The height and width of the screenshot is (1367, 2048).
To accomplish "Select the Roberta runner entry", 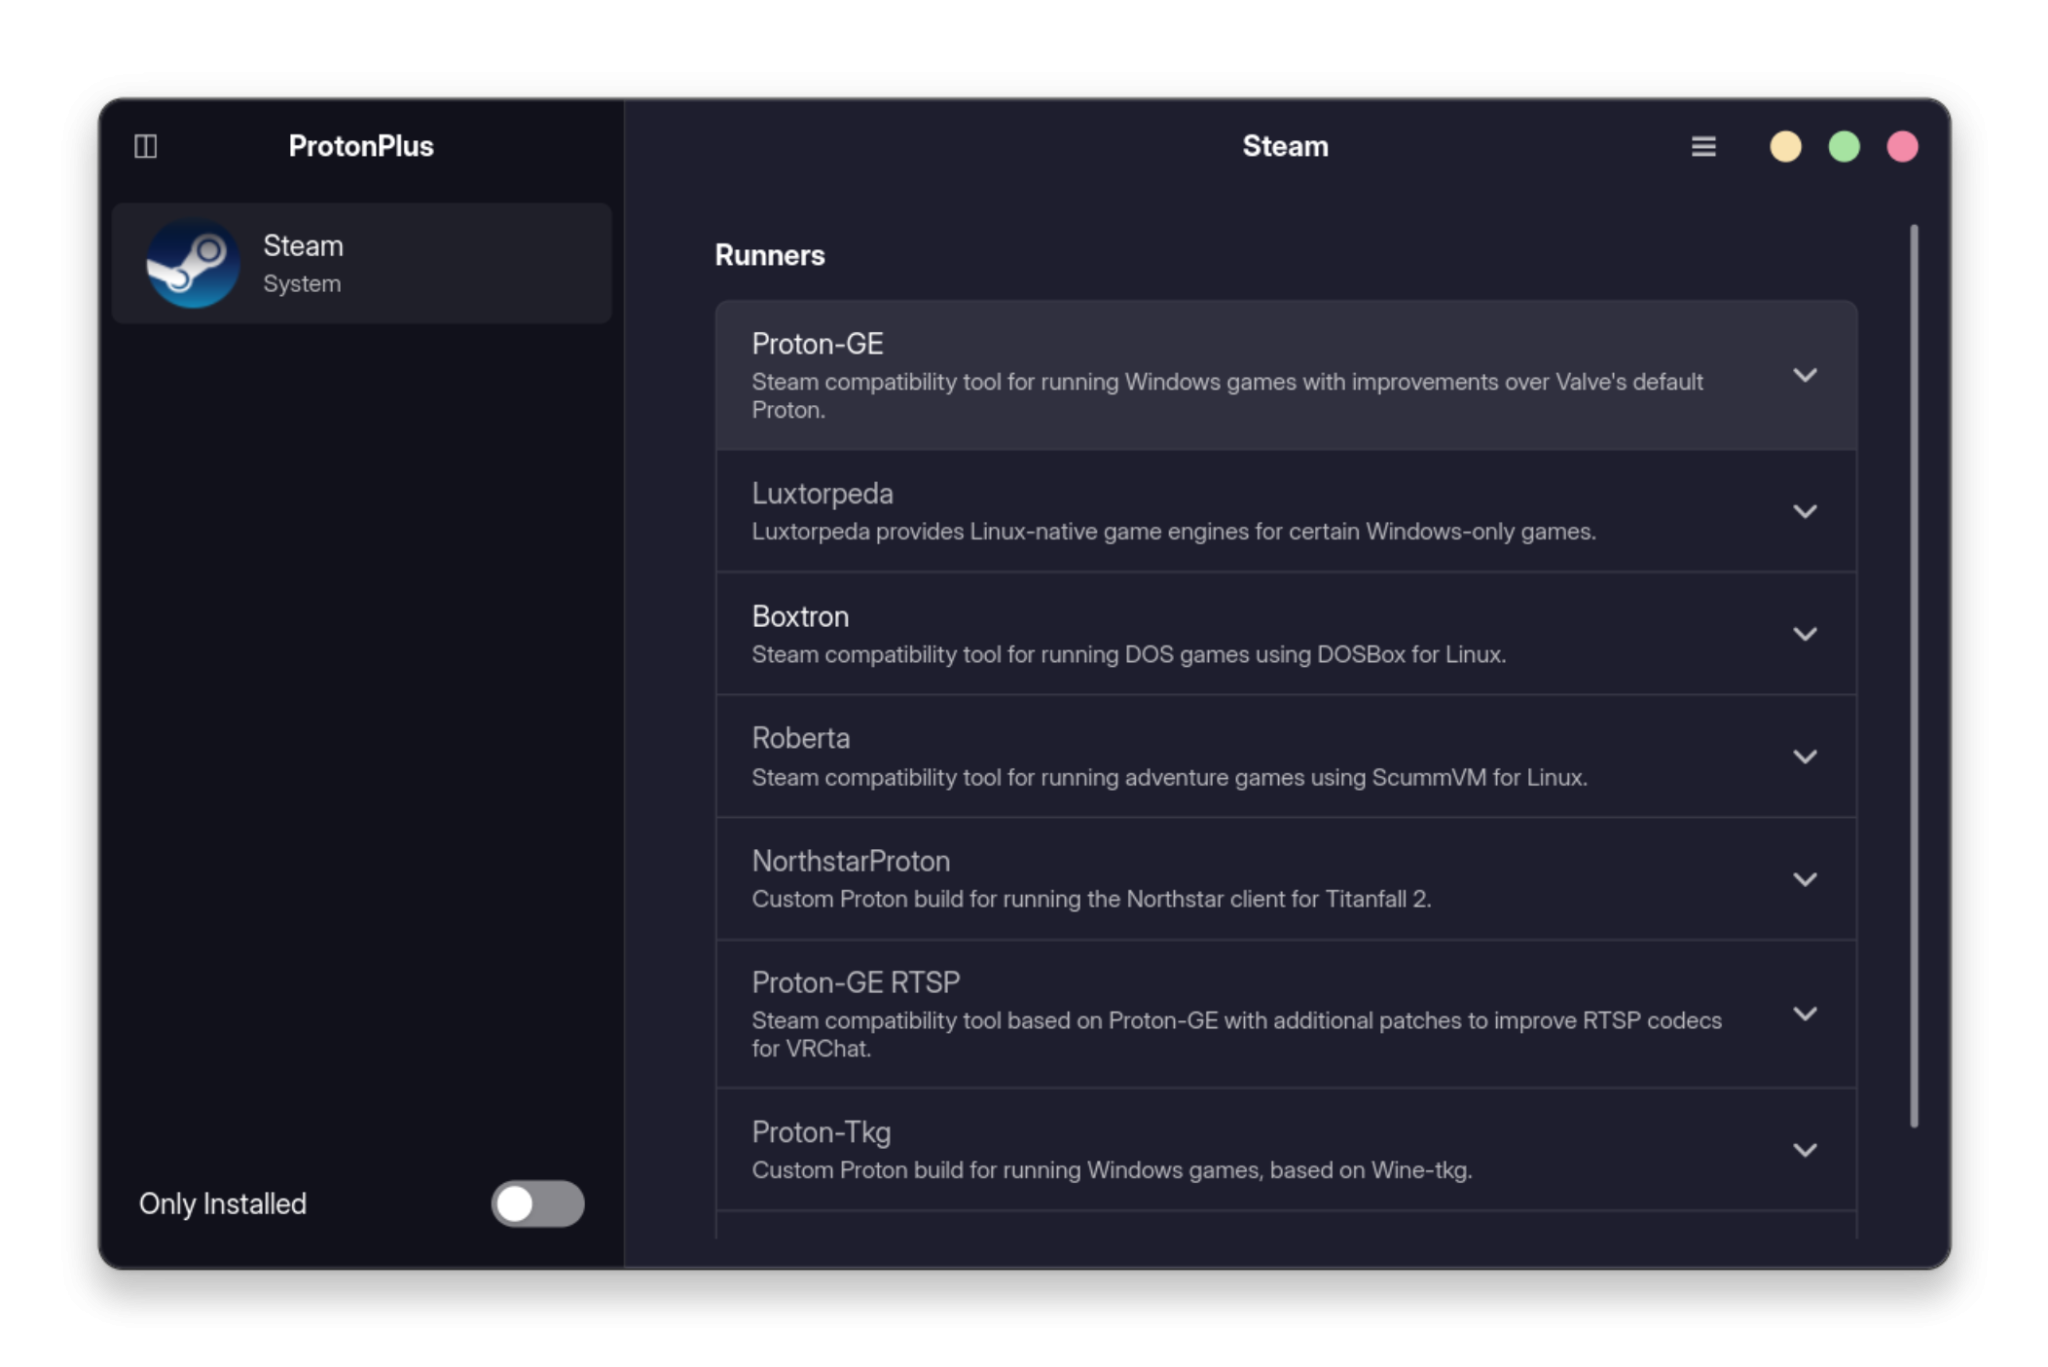I will pyautogui.click(x=1200, y=756).
